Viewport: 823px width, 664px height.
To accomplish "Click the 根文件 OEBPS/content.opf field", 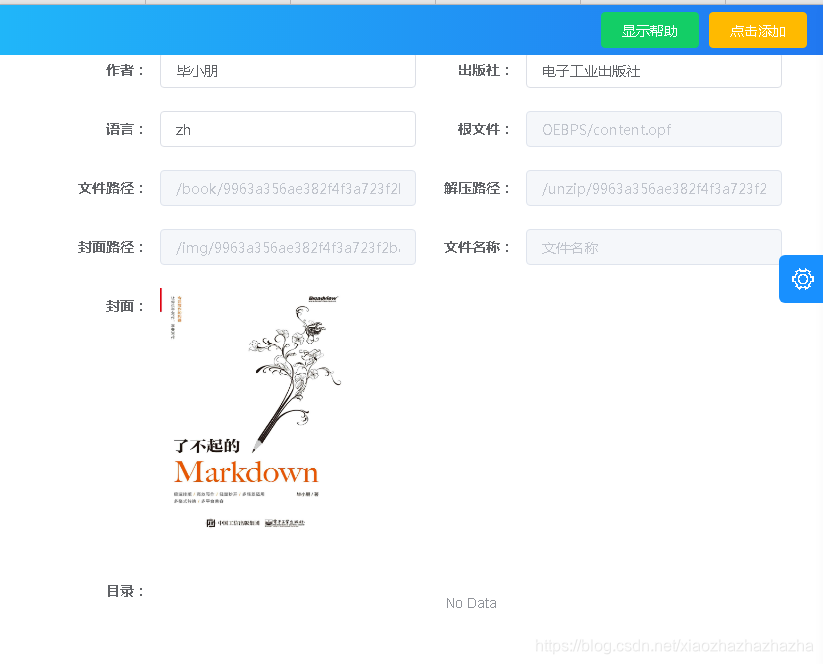I will coord(653,129).
